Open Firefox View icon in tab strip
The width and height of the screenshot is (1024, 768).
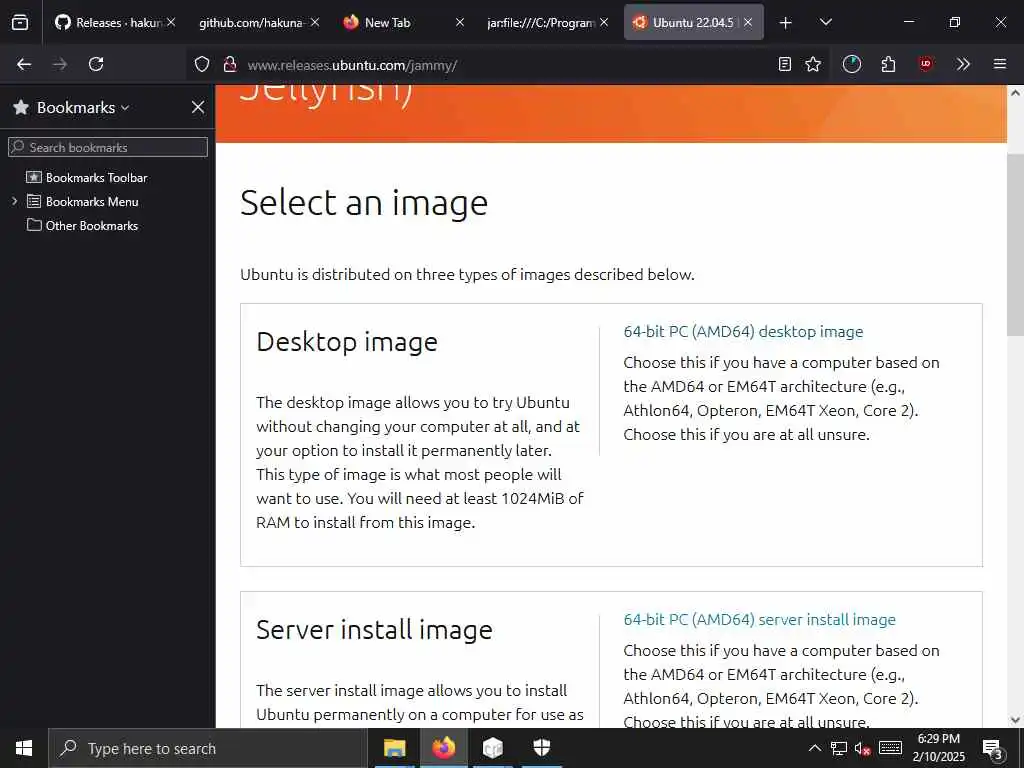(20, 22)
